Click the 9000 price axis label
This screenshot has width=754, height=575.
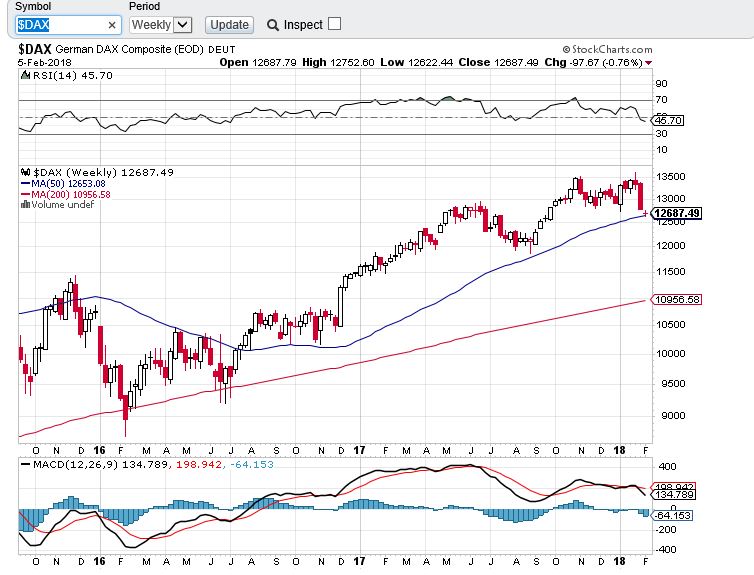coord(673,416)
